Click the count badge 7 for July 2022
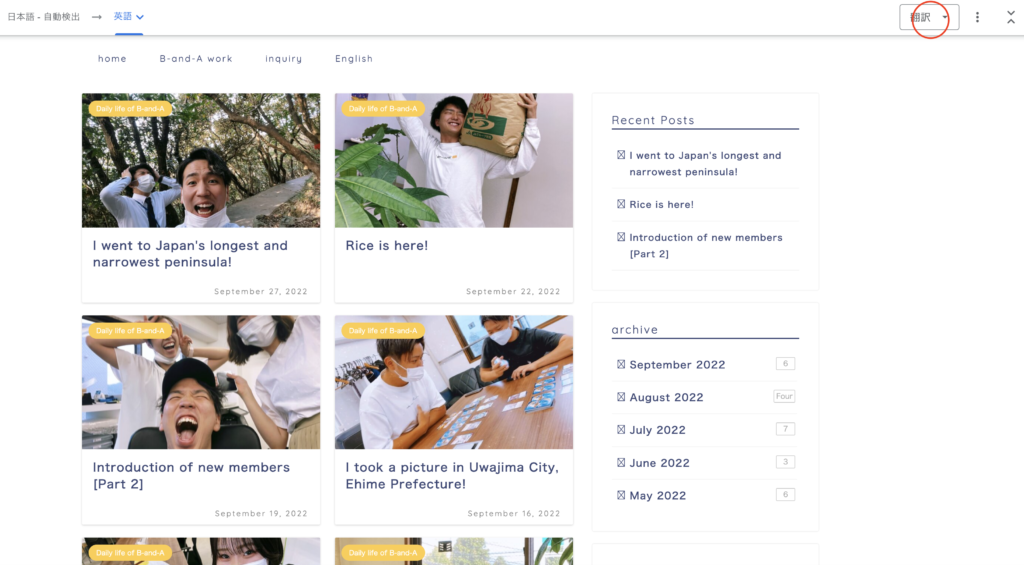The width and height of the screenshot is (1024, 565). click(785, 429)
